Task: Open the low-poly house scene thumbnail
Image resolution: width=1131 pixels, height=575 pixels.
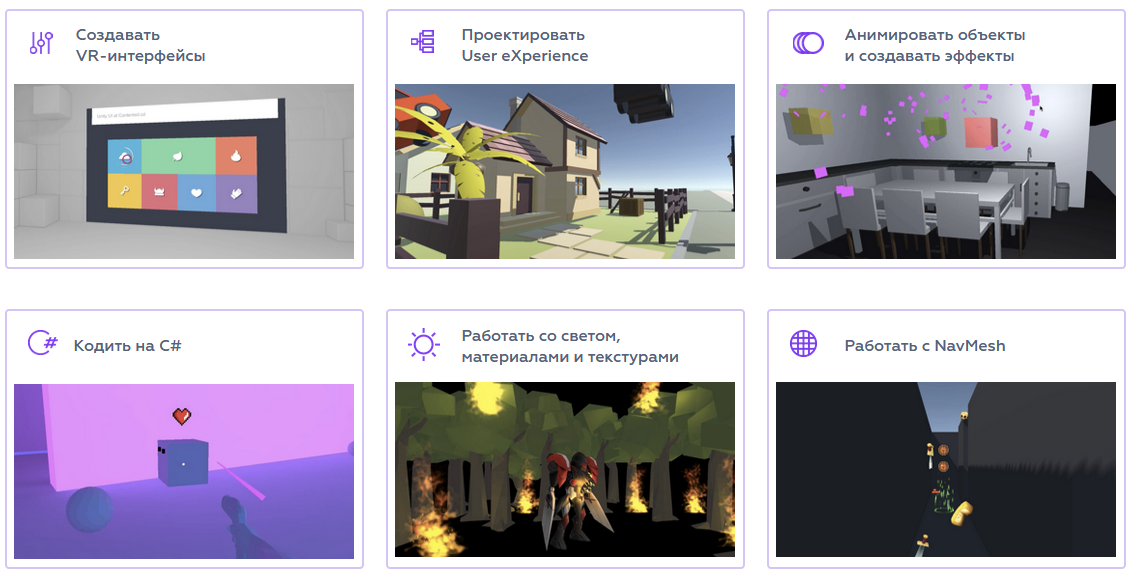Action: pos(565,172)
